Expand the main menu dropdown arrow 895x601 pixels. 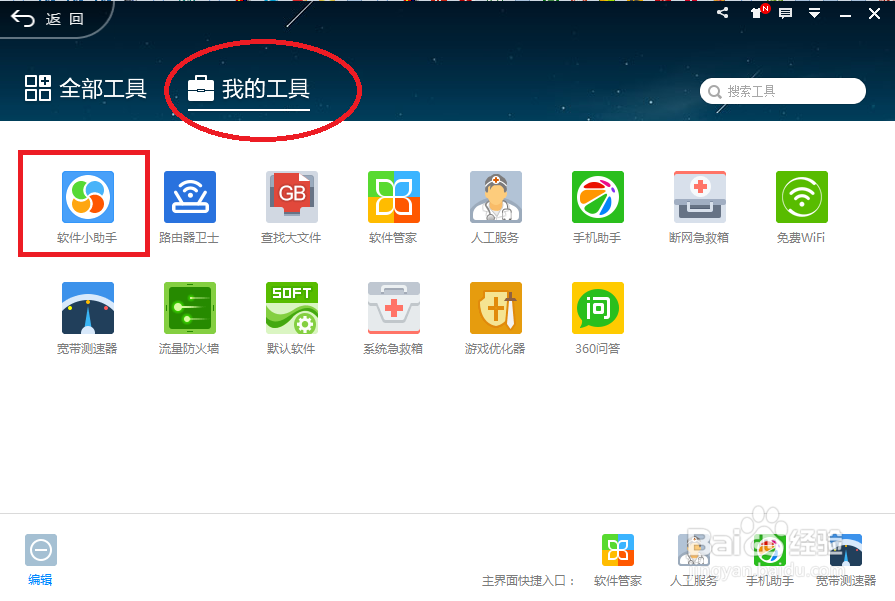(x=814, y=13)
